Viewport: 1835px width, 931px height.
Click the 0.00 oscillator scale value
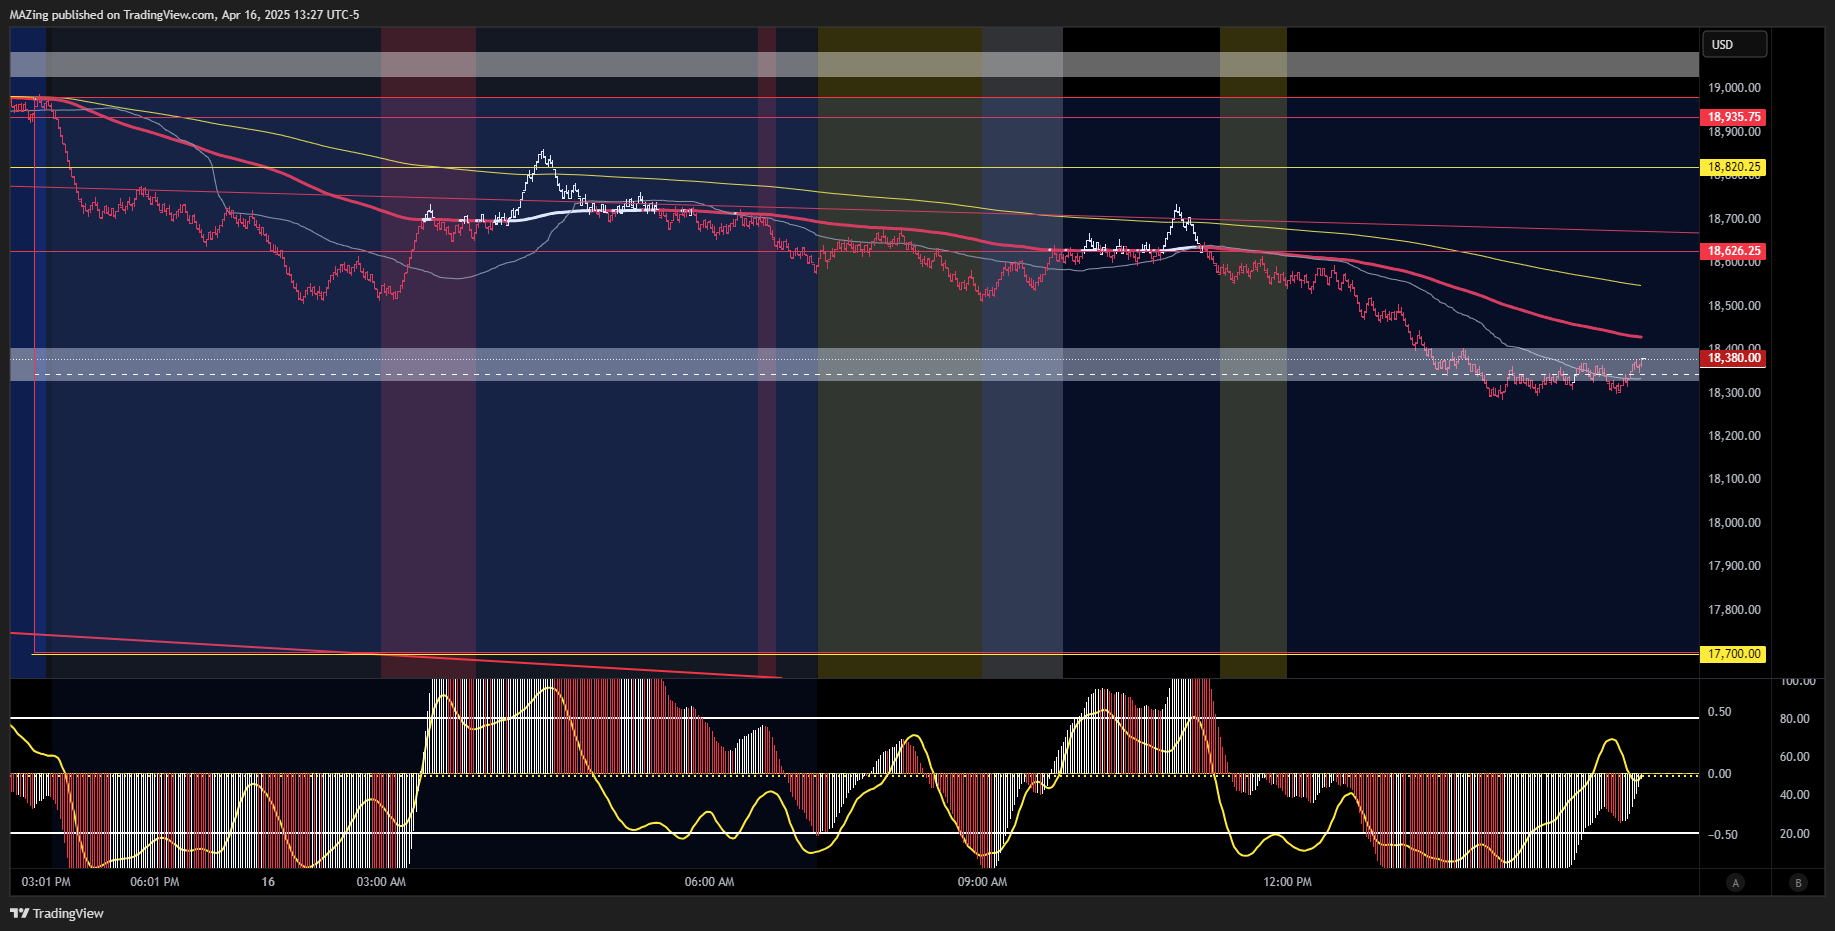tap(1719, 774)
